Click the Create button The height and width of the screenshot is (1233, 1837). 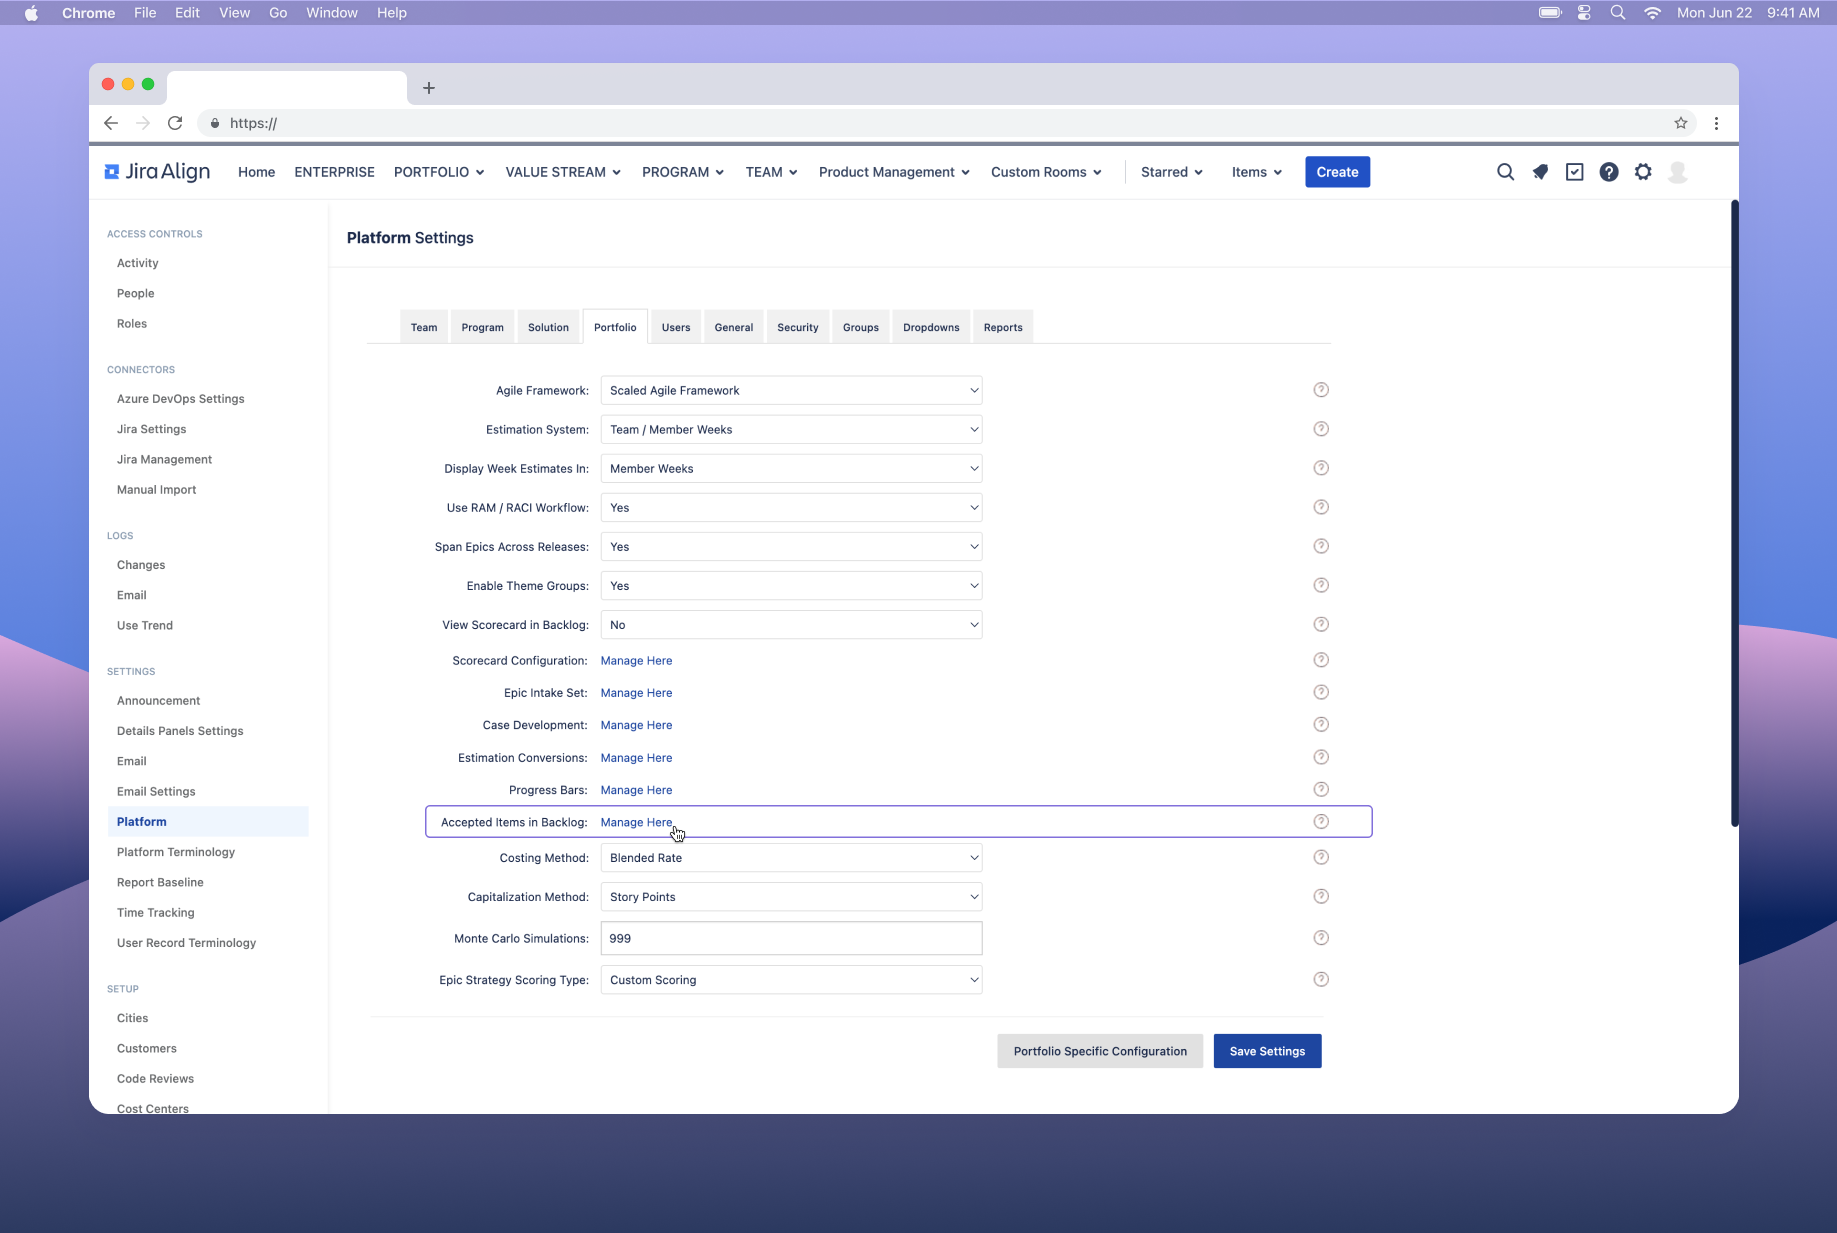[1337, 172]
